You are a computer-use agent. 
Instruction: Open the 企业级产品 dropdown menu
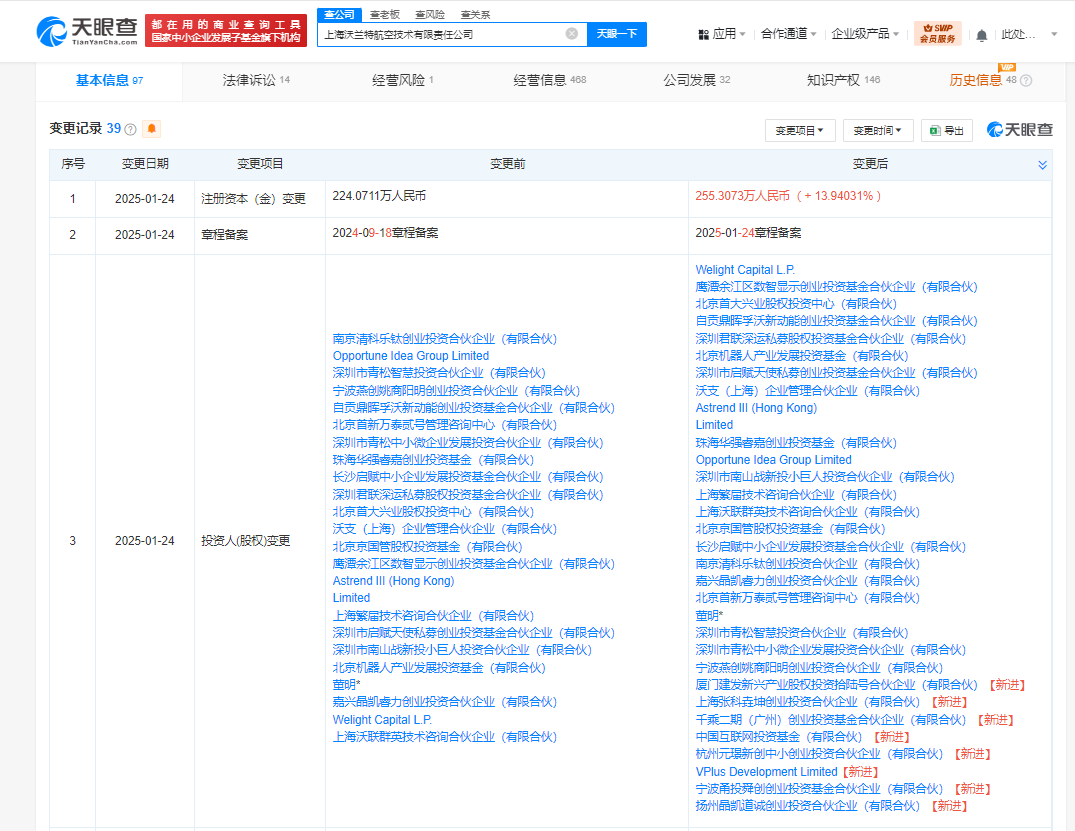coord(866,34)
